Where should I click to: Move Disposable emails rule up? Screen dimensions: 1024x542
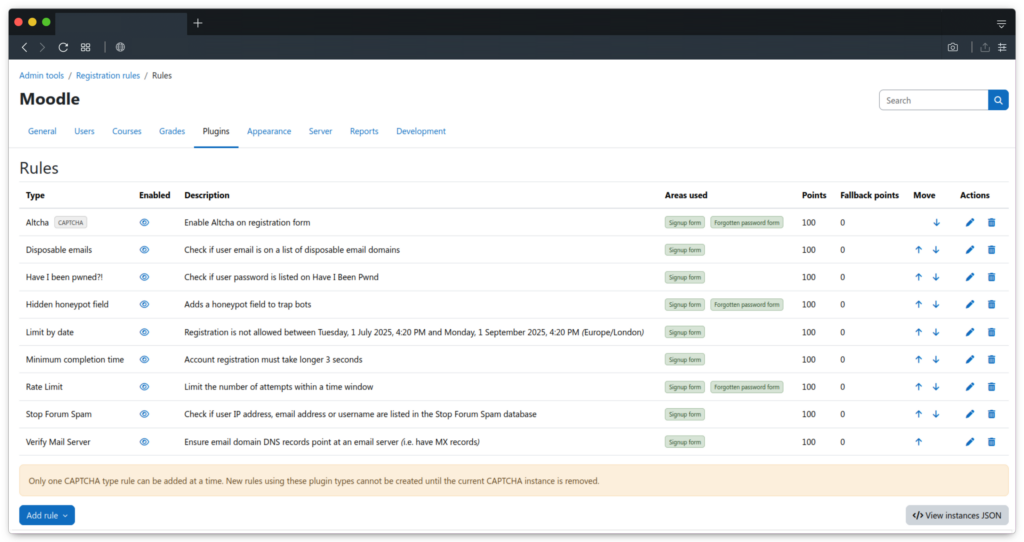(918, 250)
